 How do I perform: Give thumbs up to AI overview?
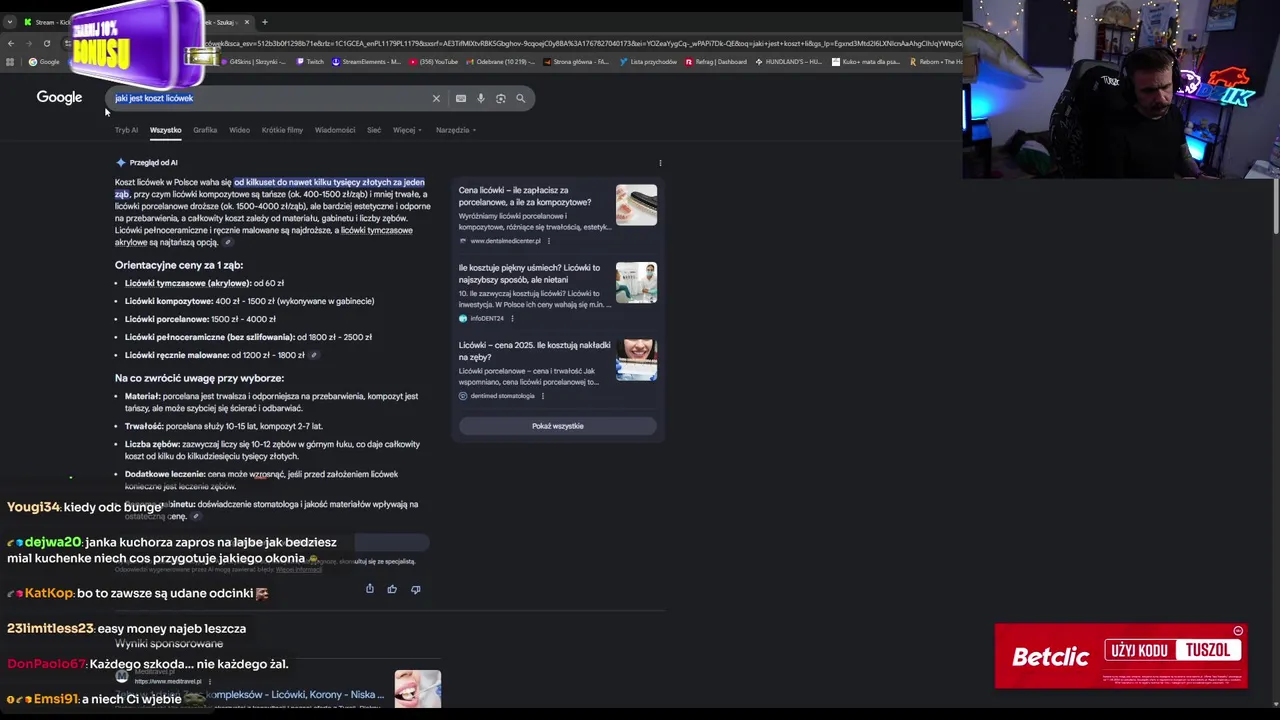(392, 589)
